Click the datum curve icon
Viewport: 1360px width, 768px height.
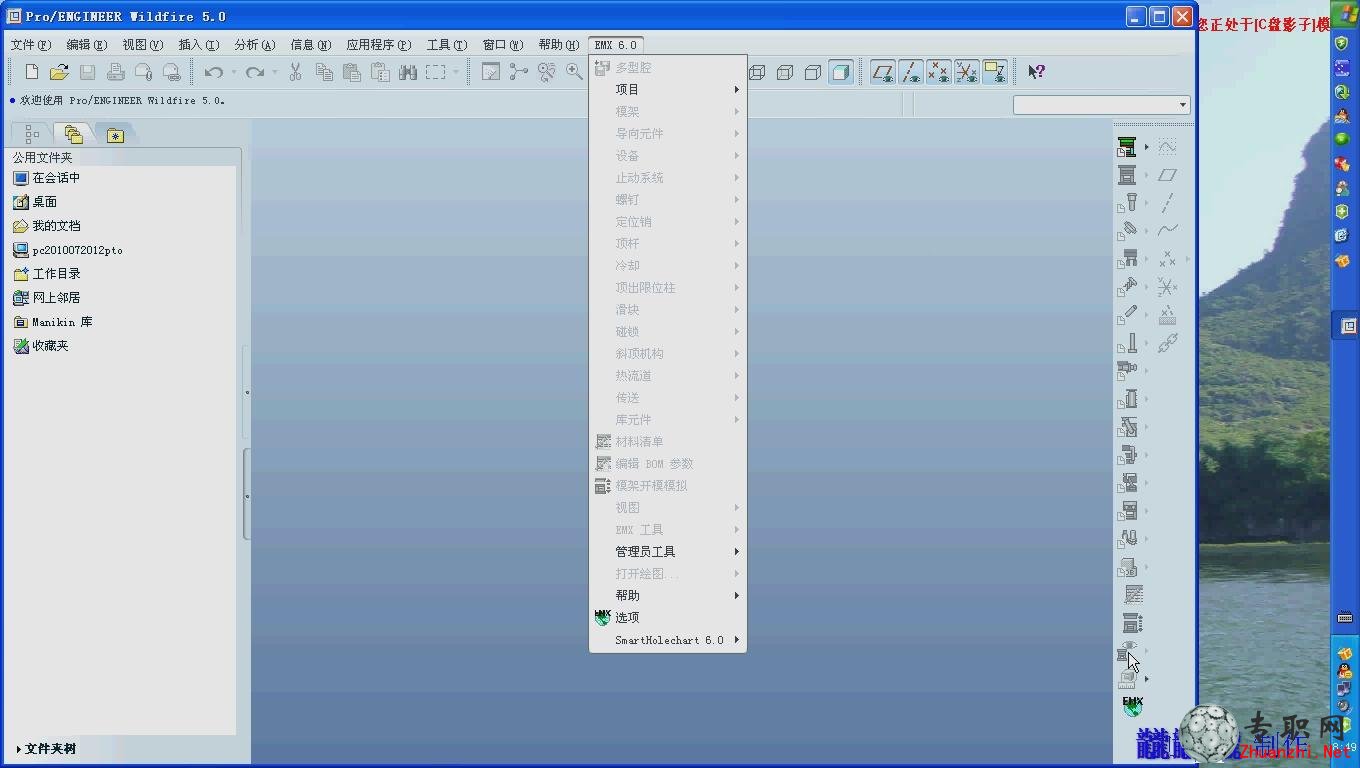point(1167,231)
